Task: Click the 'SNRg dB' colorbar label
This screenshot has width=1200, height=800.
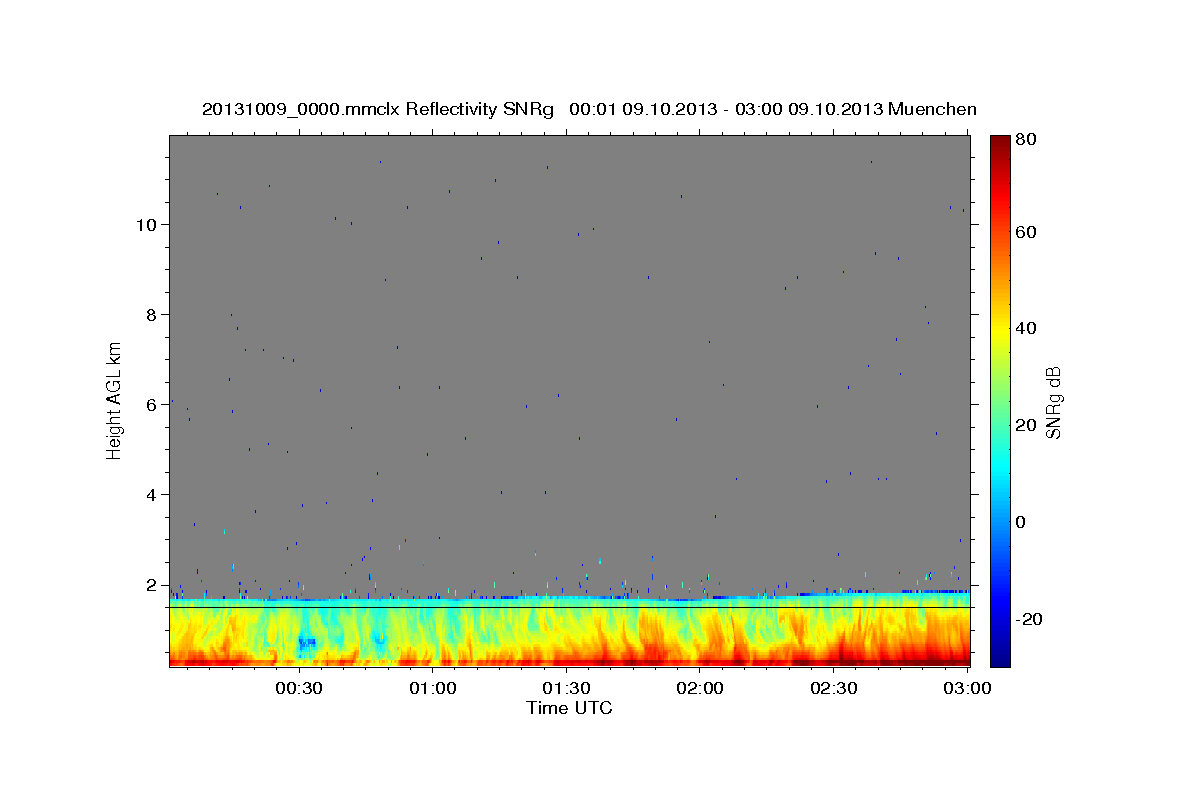Action: tap(1053, 403)
